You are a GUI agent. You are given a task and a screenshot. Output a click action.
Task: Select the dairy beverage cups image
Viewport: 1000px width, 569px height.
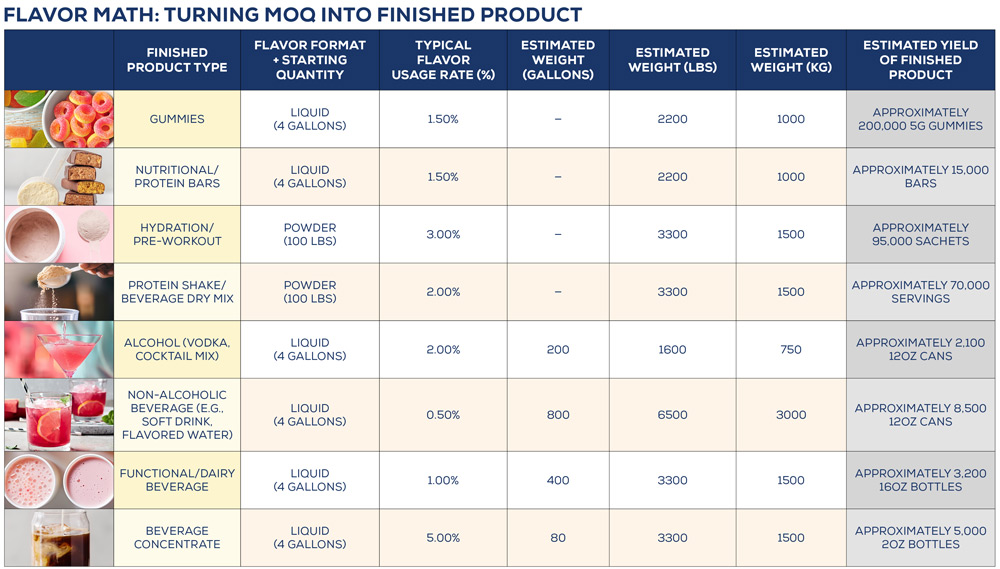point(59,480)
